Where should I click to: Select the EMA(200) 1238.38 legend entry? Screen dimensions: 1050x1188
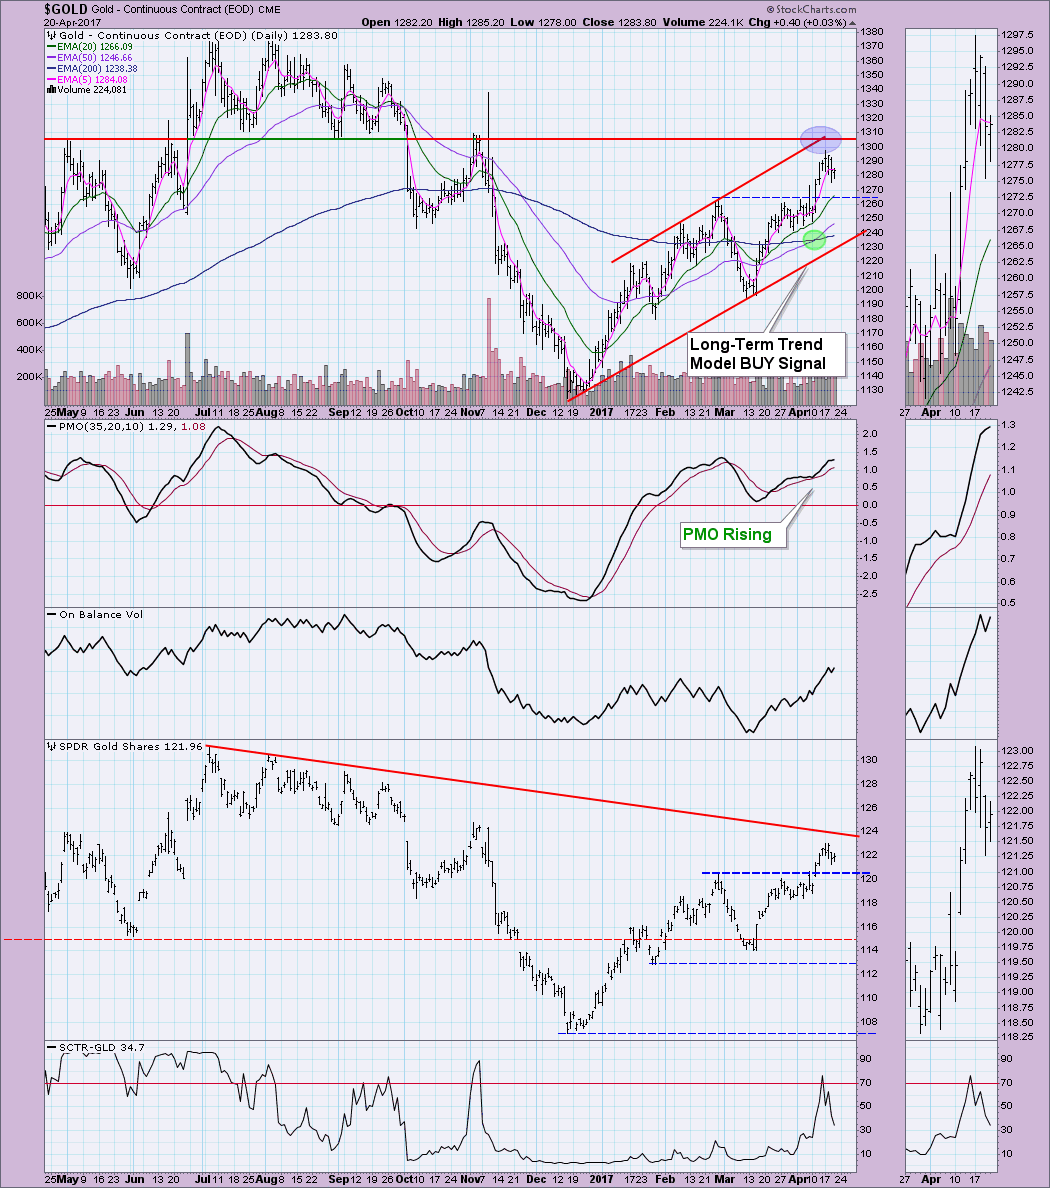92,68
